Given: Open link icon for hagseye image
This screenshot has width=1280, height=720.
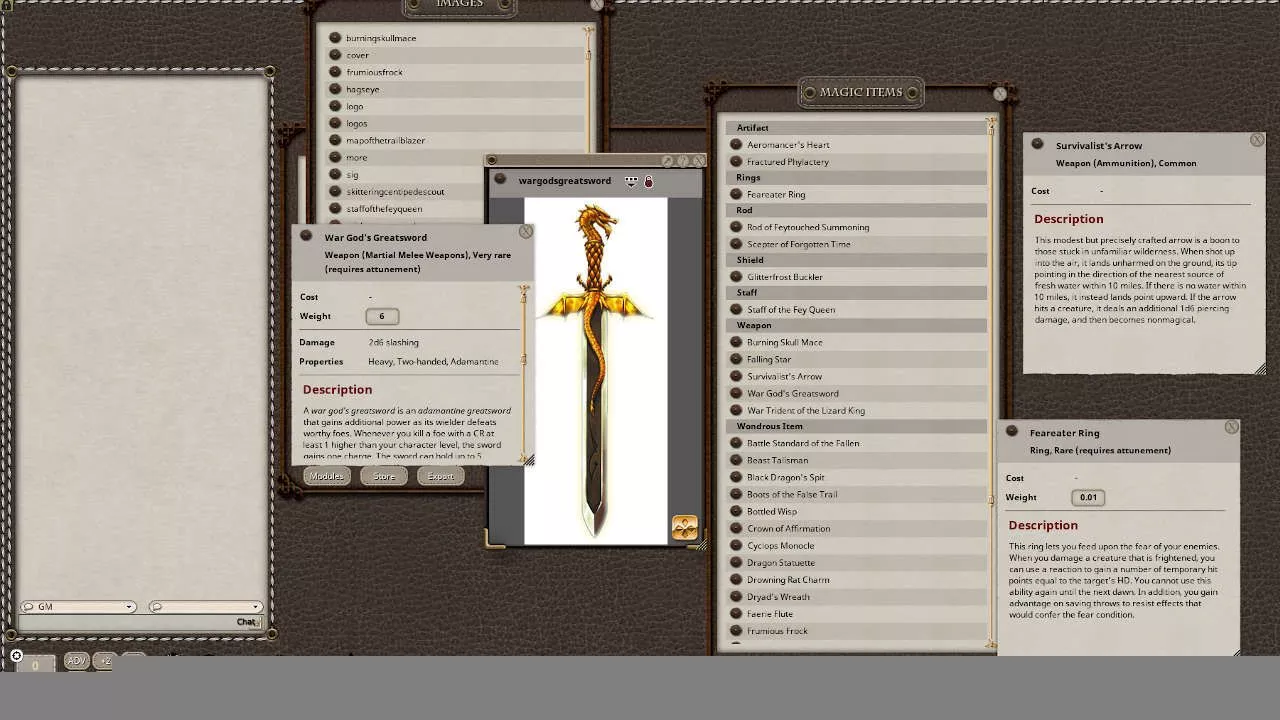Looking at the screenshot, I should 335,89.
